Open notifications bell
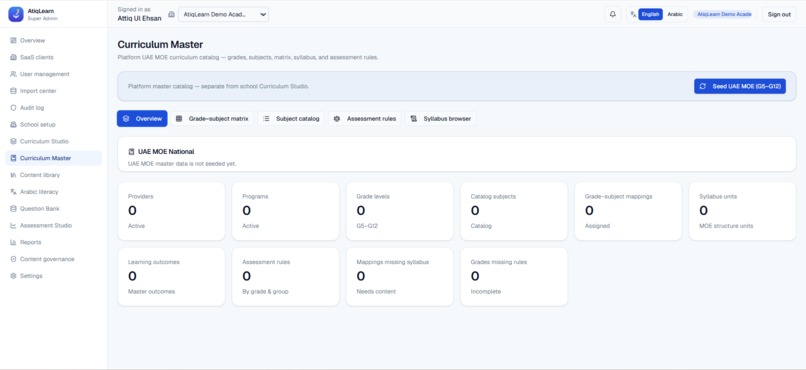Screen dimensions: 806x370 point(613,14)
